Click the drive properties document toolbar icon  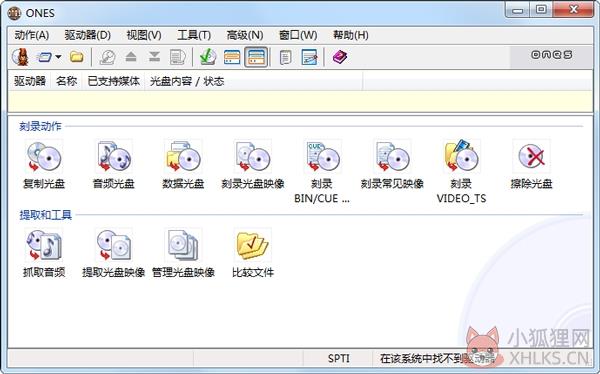(178, 57)
